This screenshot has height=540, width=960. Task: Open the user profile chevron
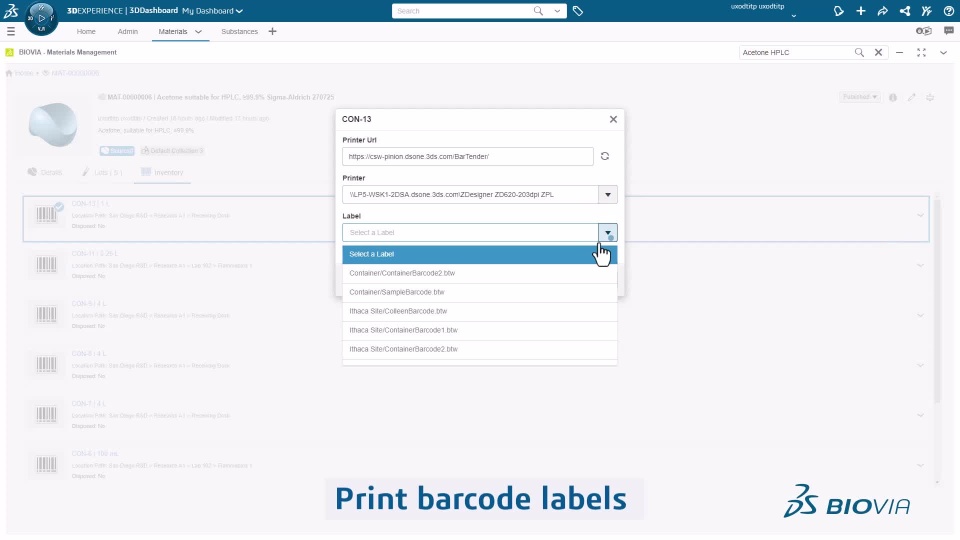tap(793, 16)
